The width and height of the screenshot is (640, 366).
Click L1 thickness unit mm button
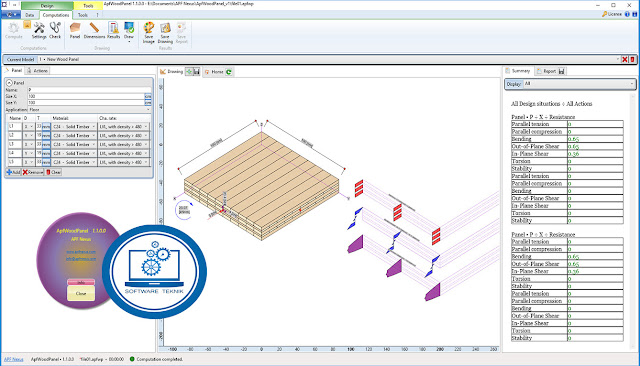click(46, 127)
